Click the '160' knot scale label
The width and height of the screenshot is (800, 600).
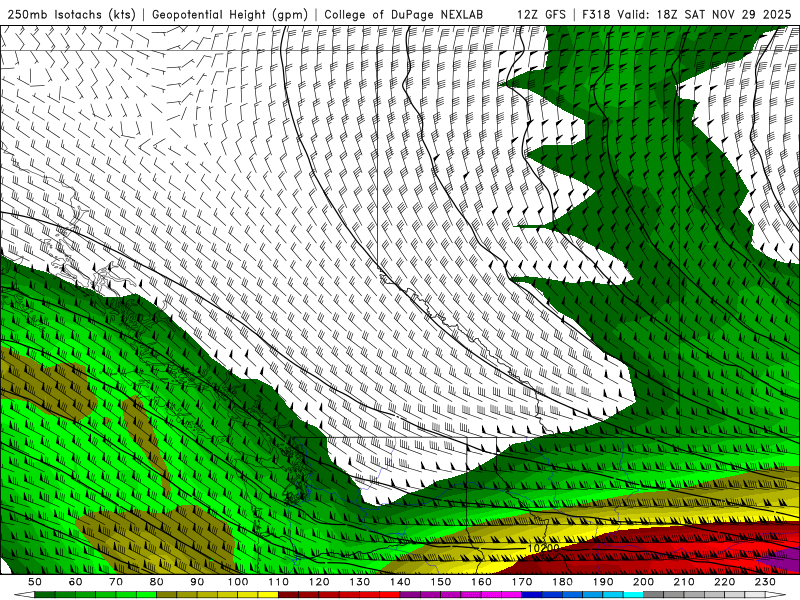coord(481,582)
